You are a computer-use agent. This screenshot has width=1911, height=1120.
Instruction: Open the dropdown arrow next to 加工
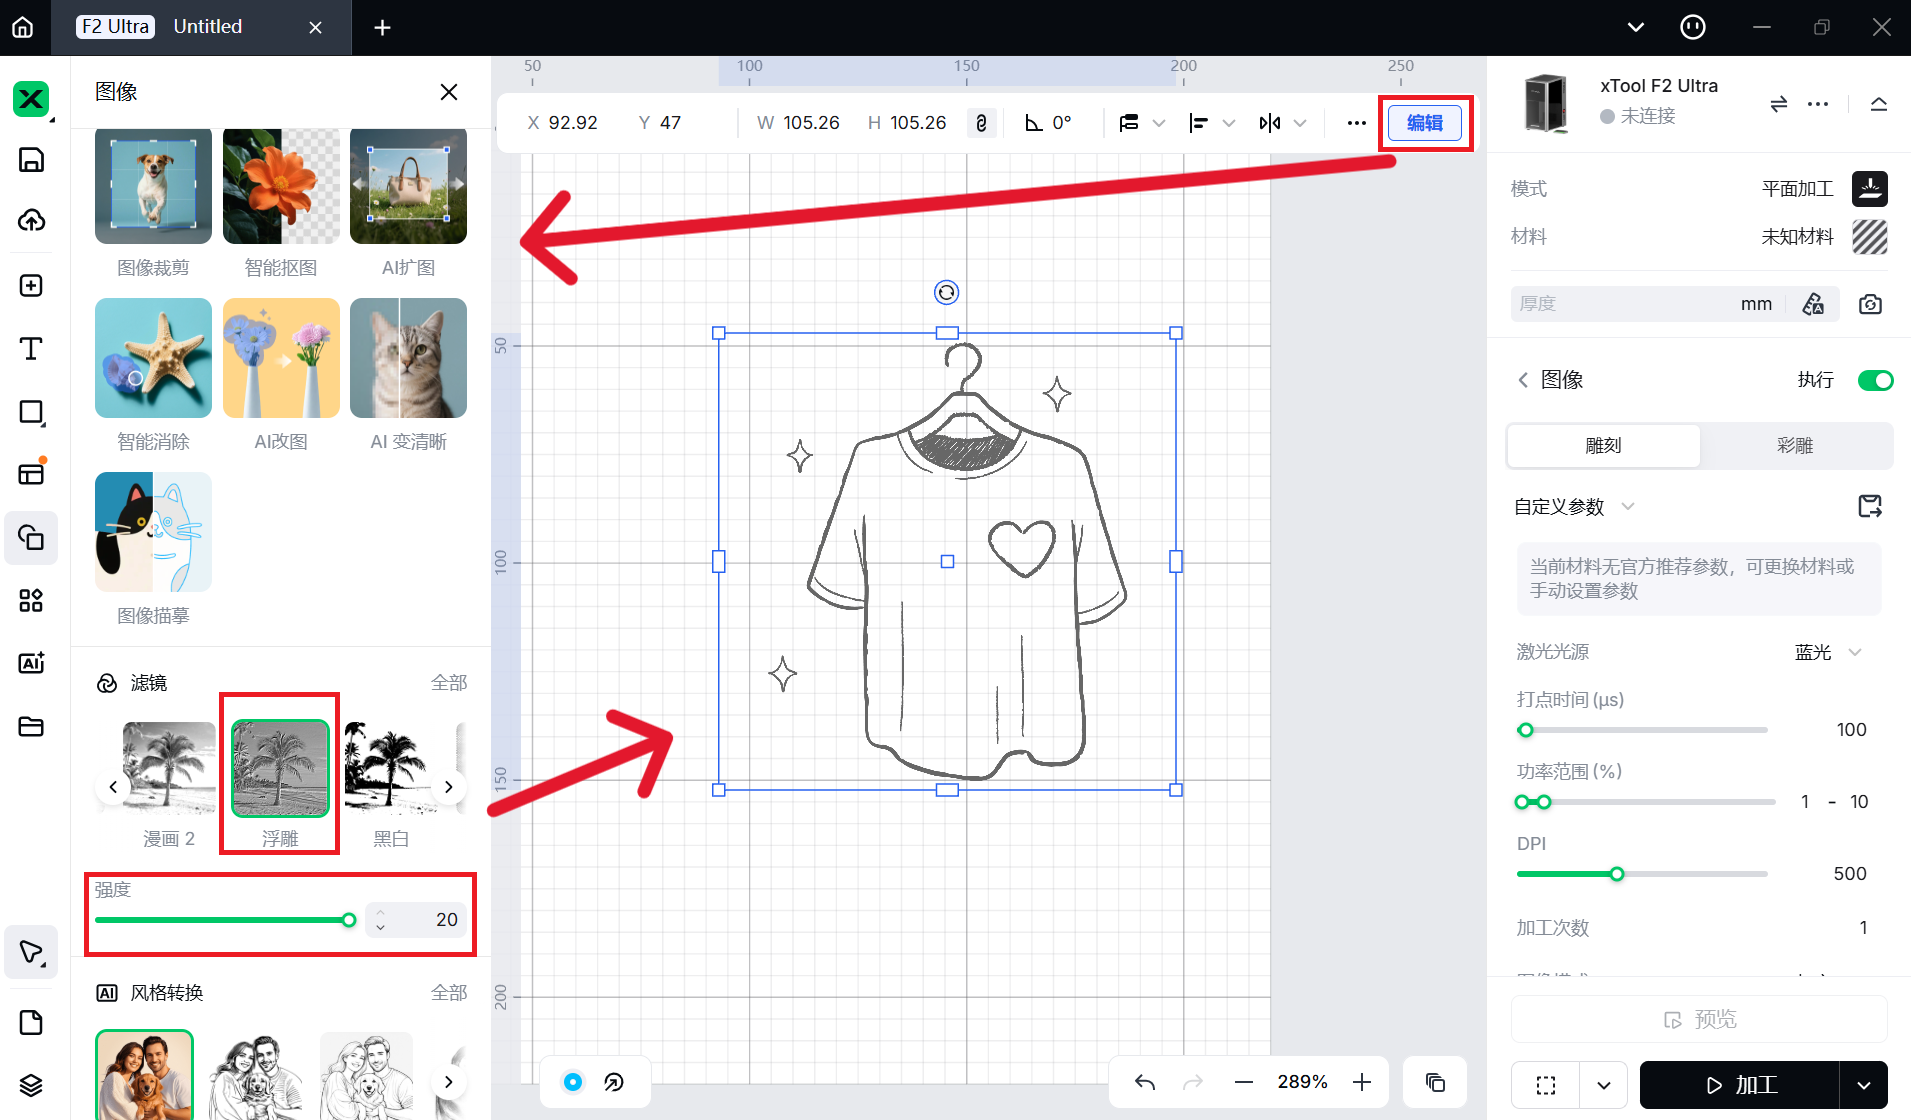[1864, 1085]
